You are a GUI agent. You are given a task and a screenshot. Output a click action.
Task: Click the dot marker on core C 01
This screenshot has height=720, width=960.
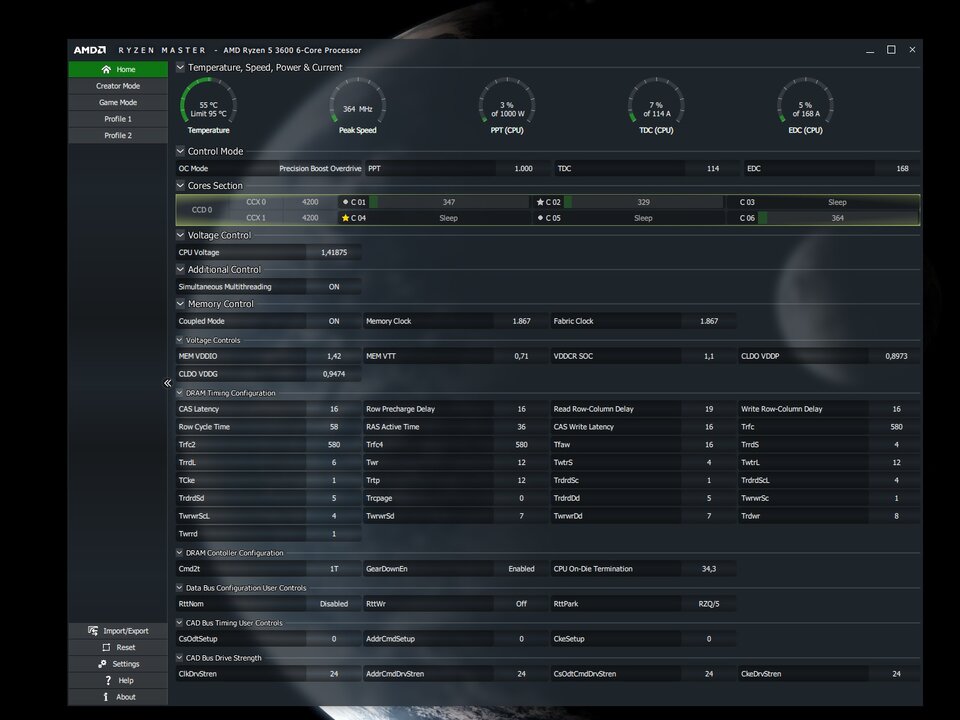[345, 202]
